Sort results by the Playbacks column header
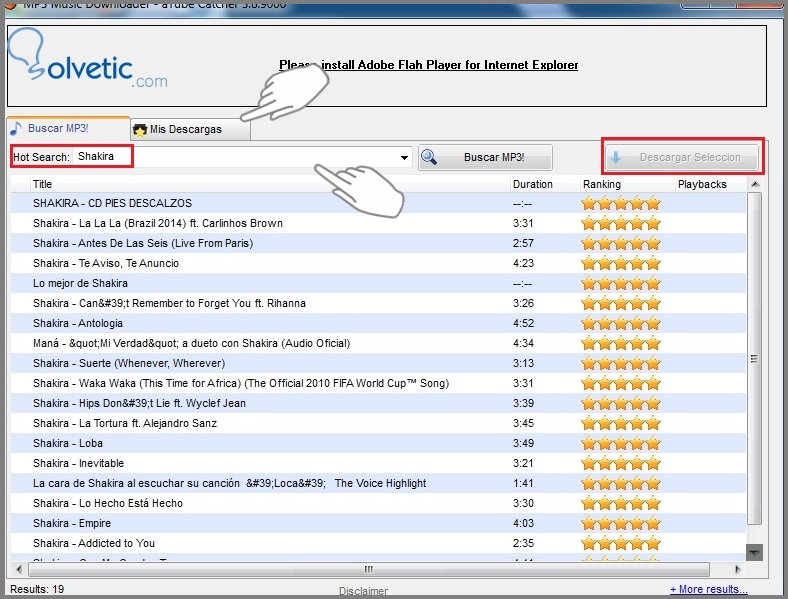Viewport: 788px width, 599px height. 710,184
